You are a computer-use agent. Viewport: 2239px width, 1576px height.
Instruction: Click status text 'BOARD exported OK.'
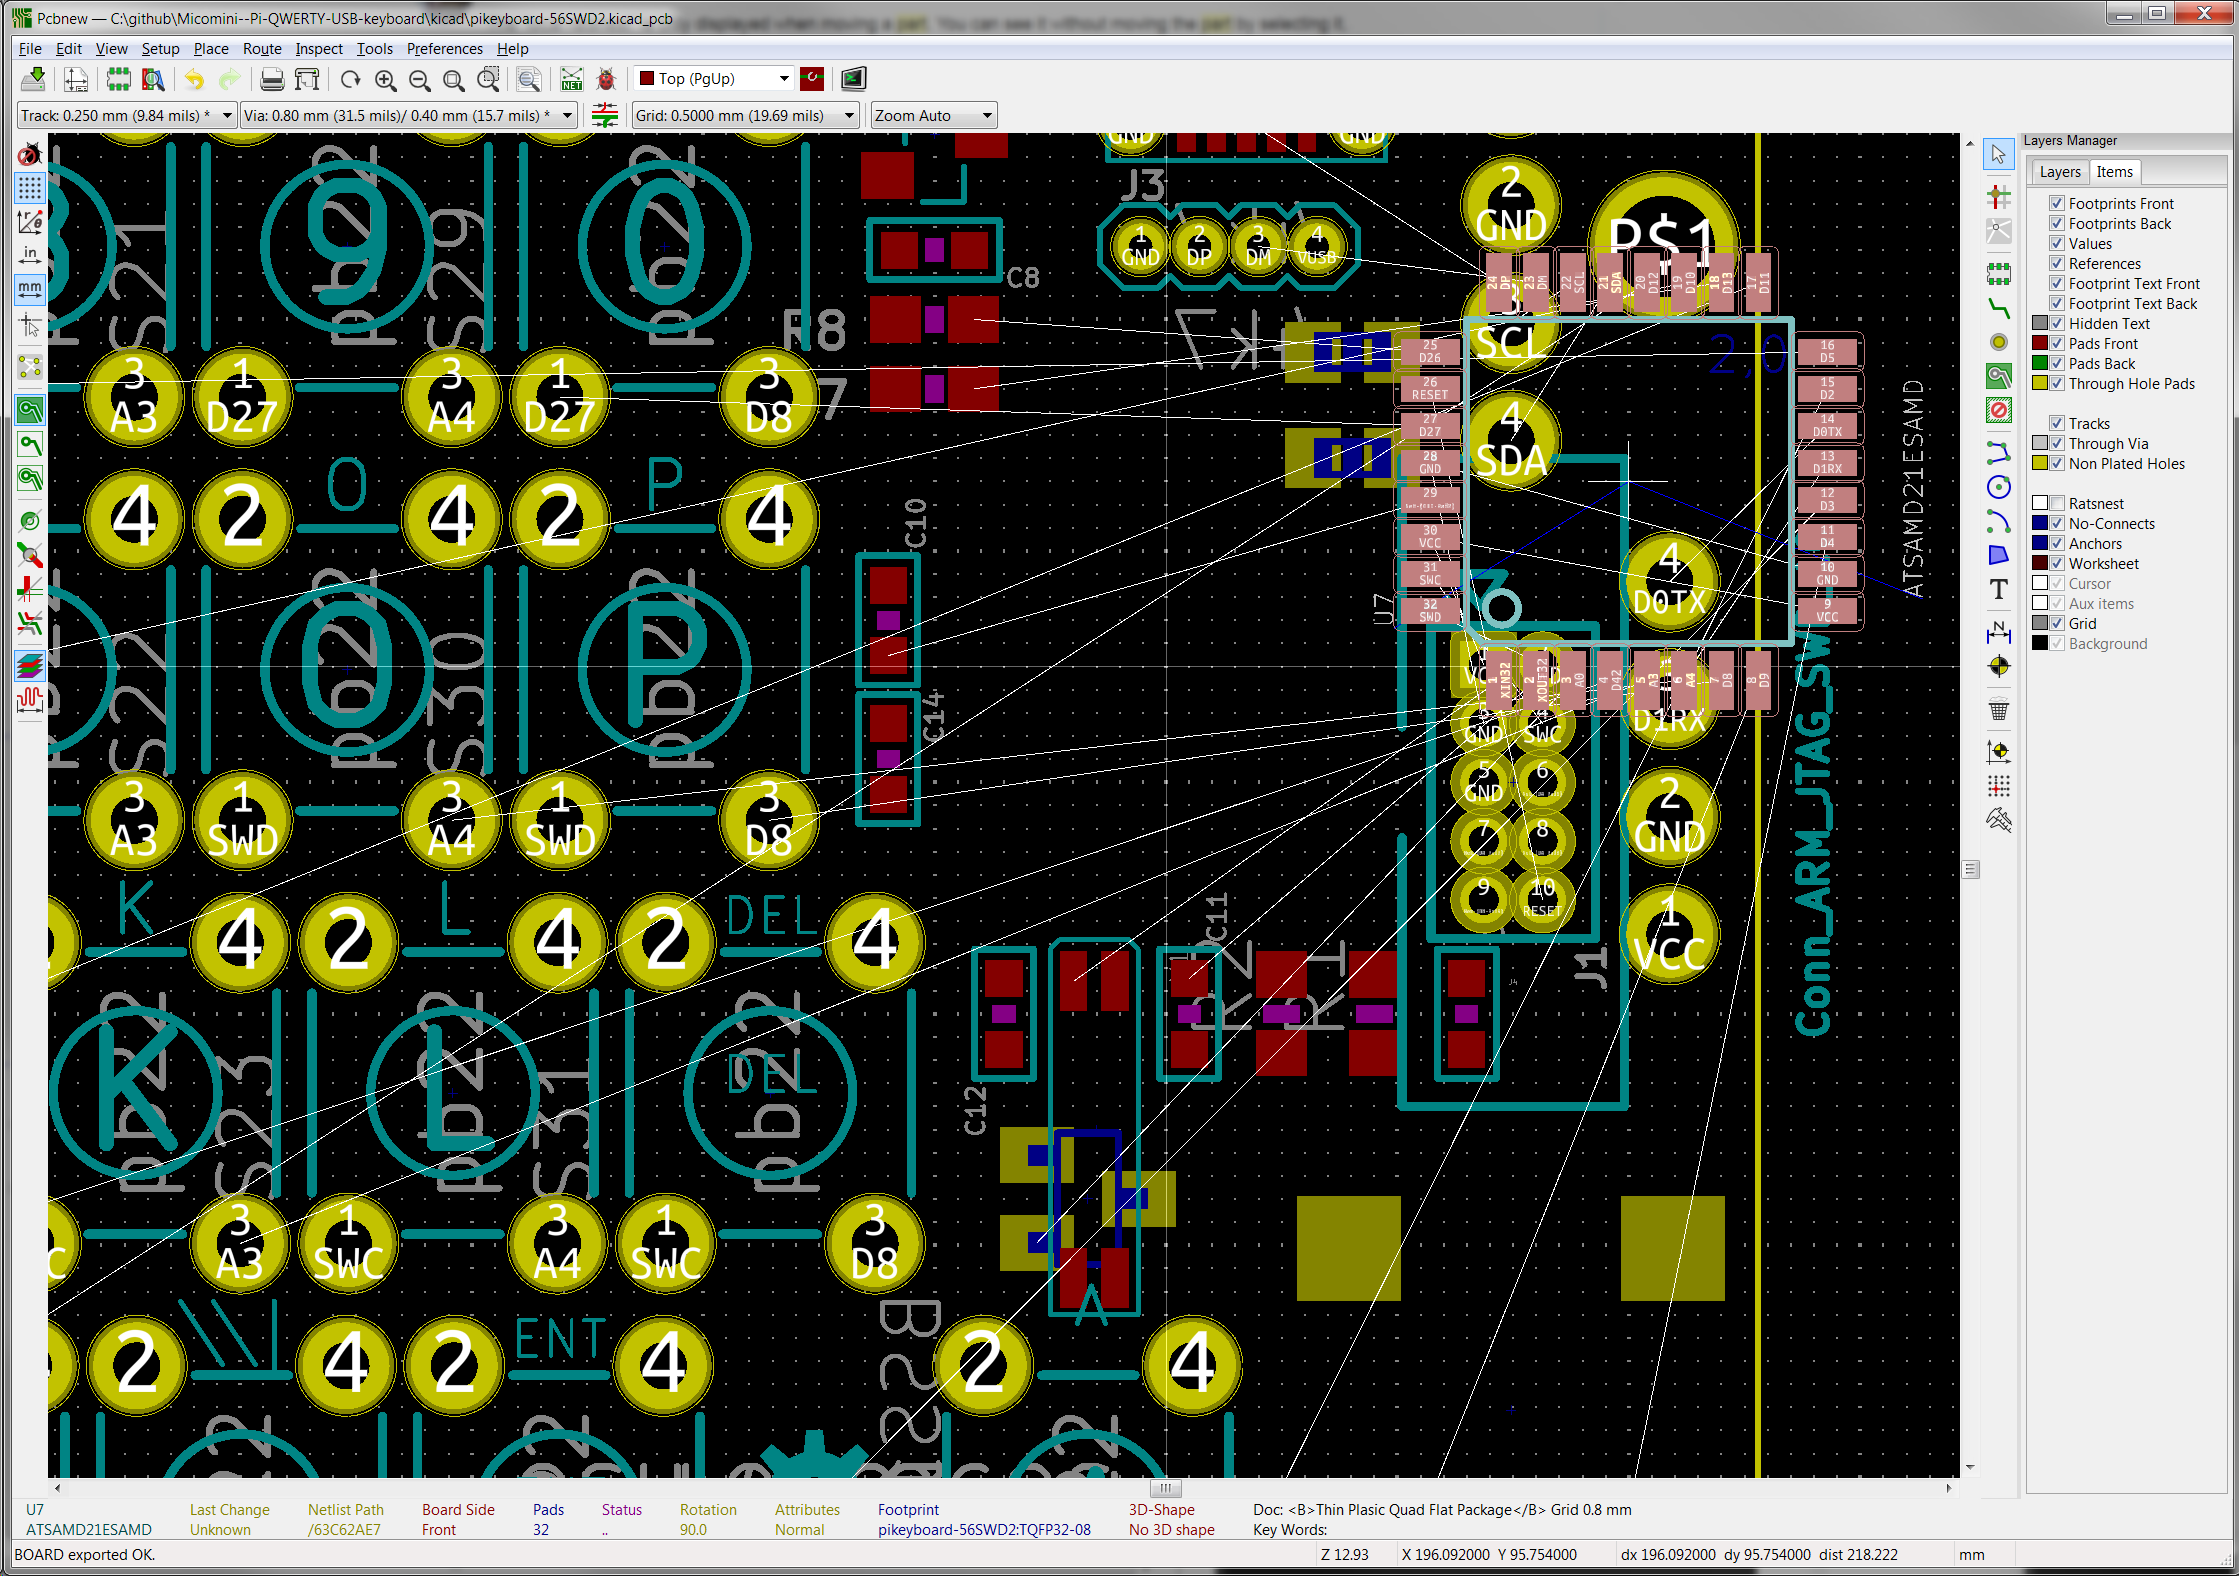84,1554
